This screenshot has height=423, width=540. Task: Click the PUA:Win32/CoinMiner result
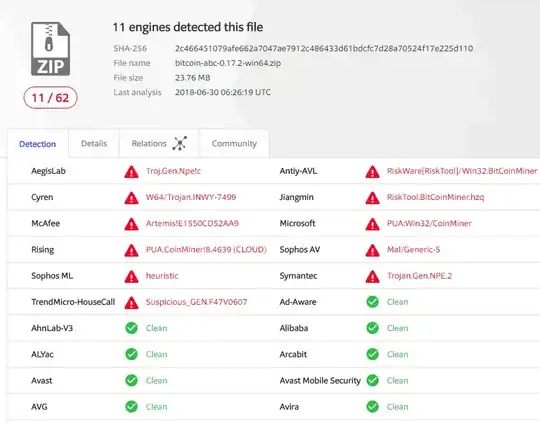tap(429, 223)
